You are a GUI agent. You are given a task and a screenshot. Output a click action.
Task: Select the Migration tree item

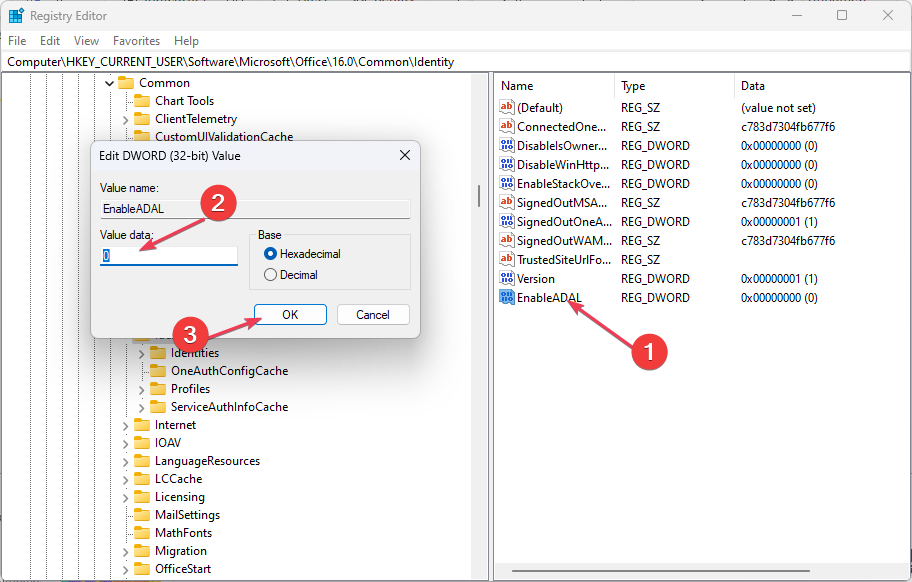(x=180, y=551)
